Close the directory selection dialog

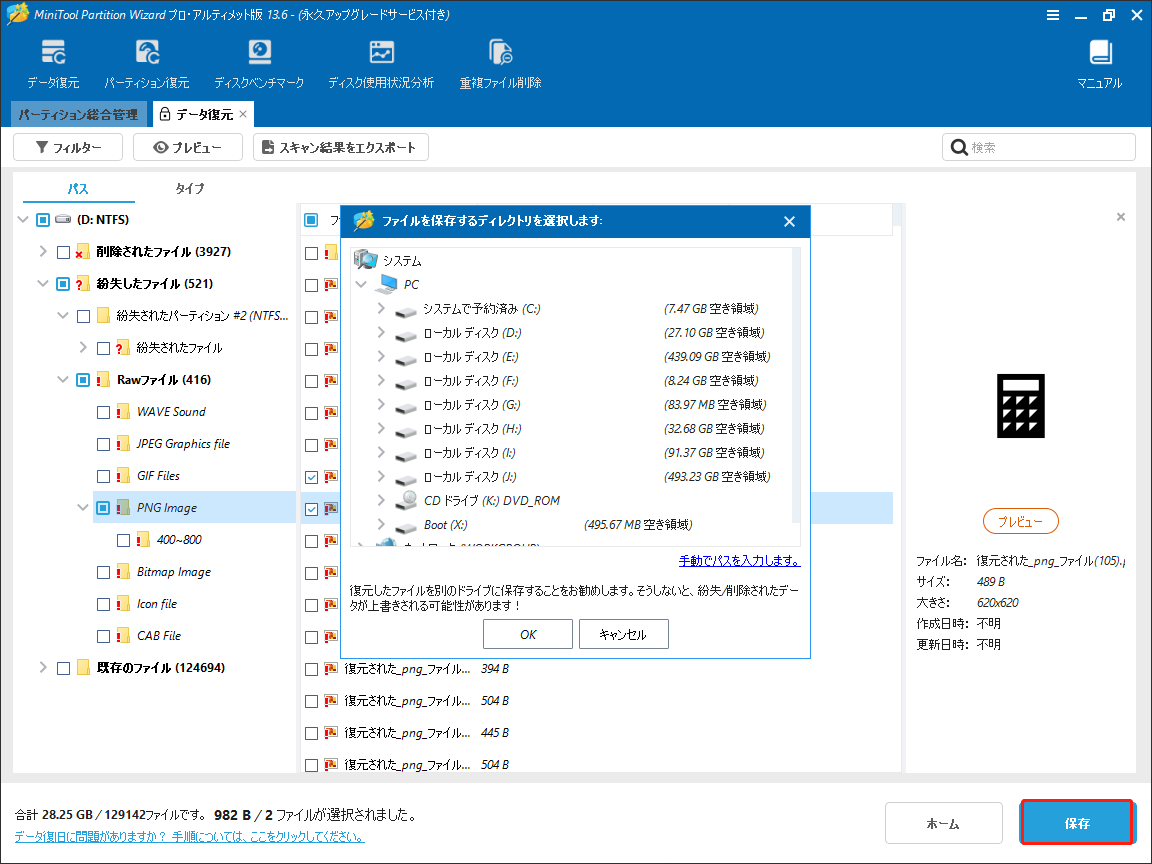point(789,221)
